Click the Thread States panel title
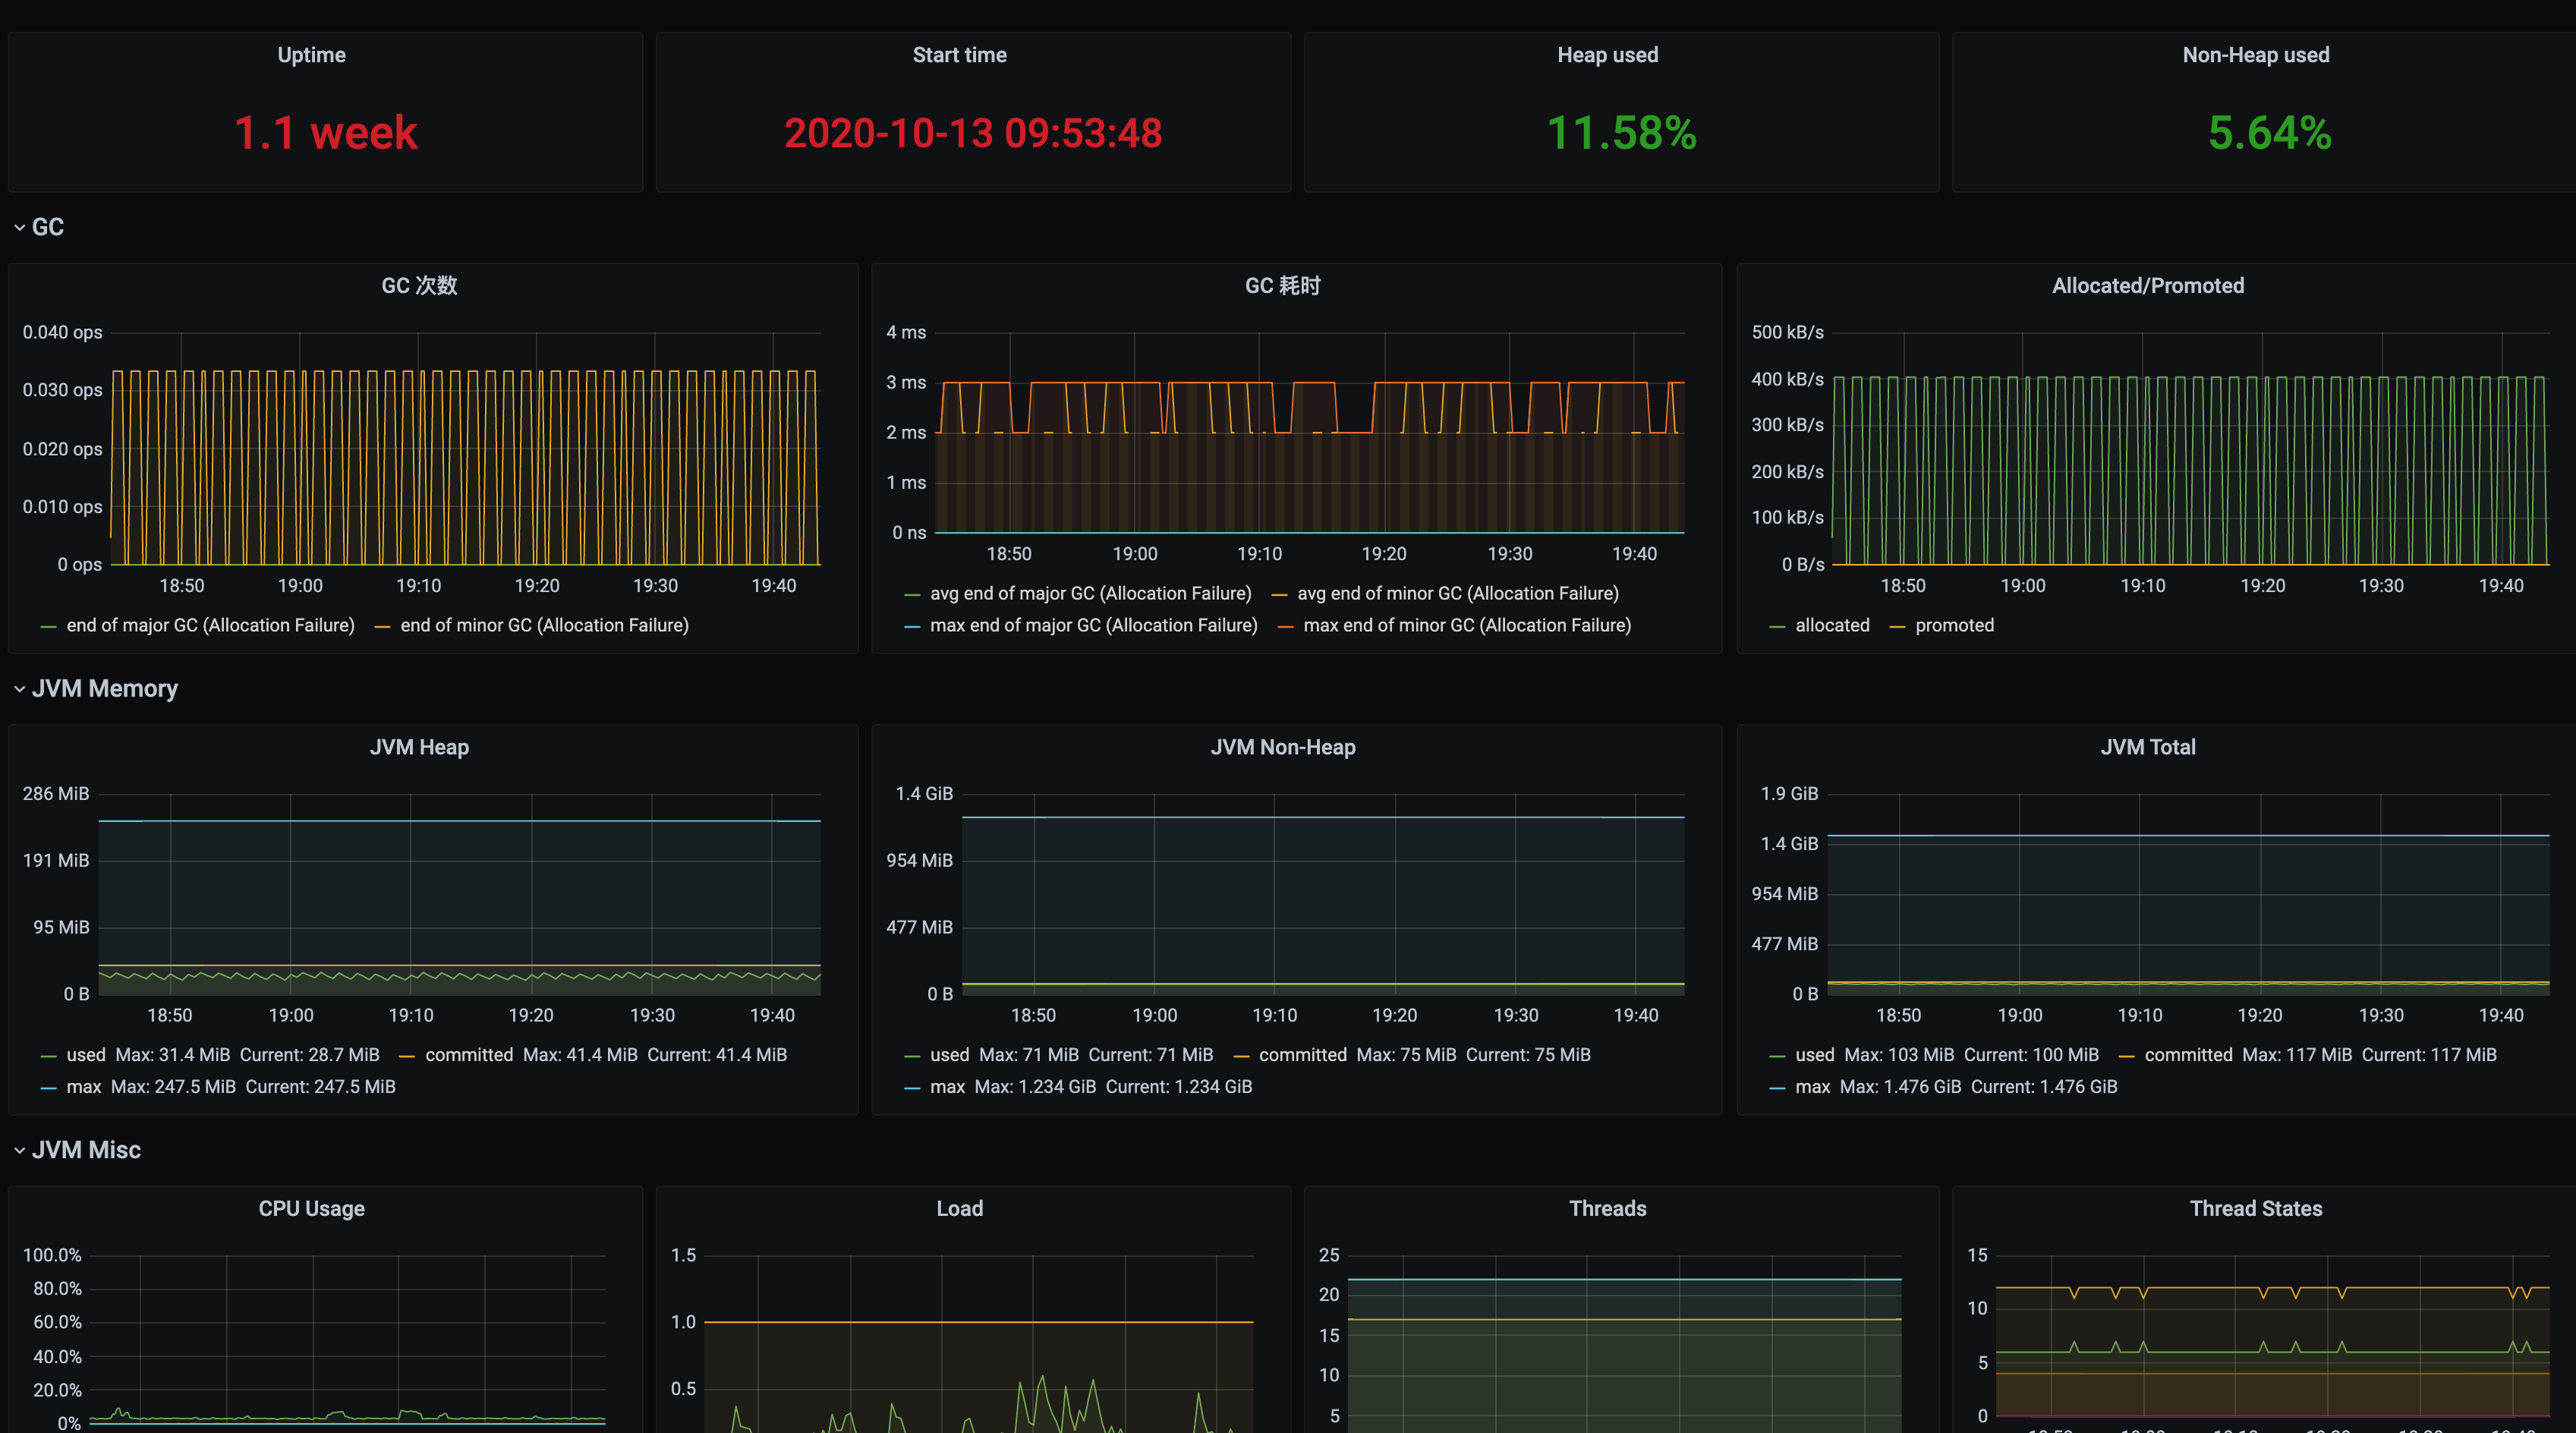Image resolution: width=2576 pixels, height=1433 pixels. point(2255,1208)
